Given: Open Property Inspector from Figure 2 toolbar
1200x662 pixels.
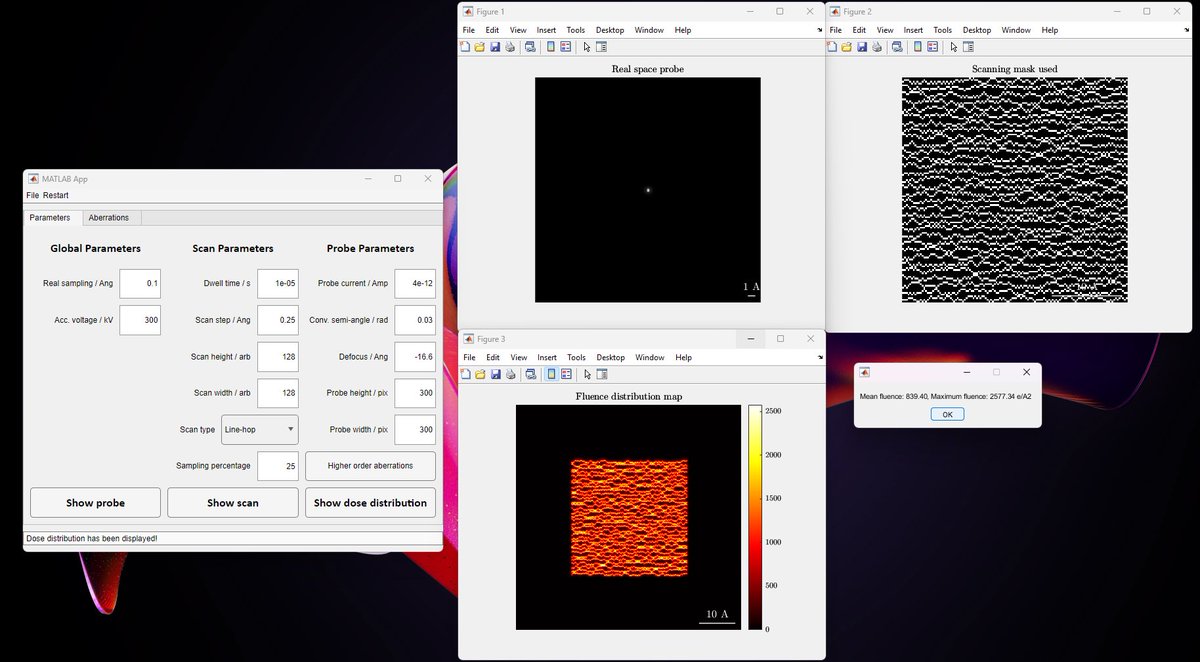Looking at the screenshot, I should pyautogui.click(x=969, y=46).
